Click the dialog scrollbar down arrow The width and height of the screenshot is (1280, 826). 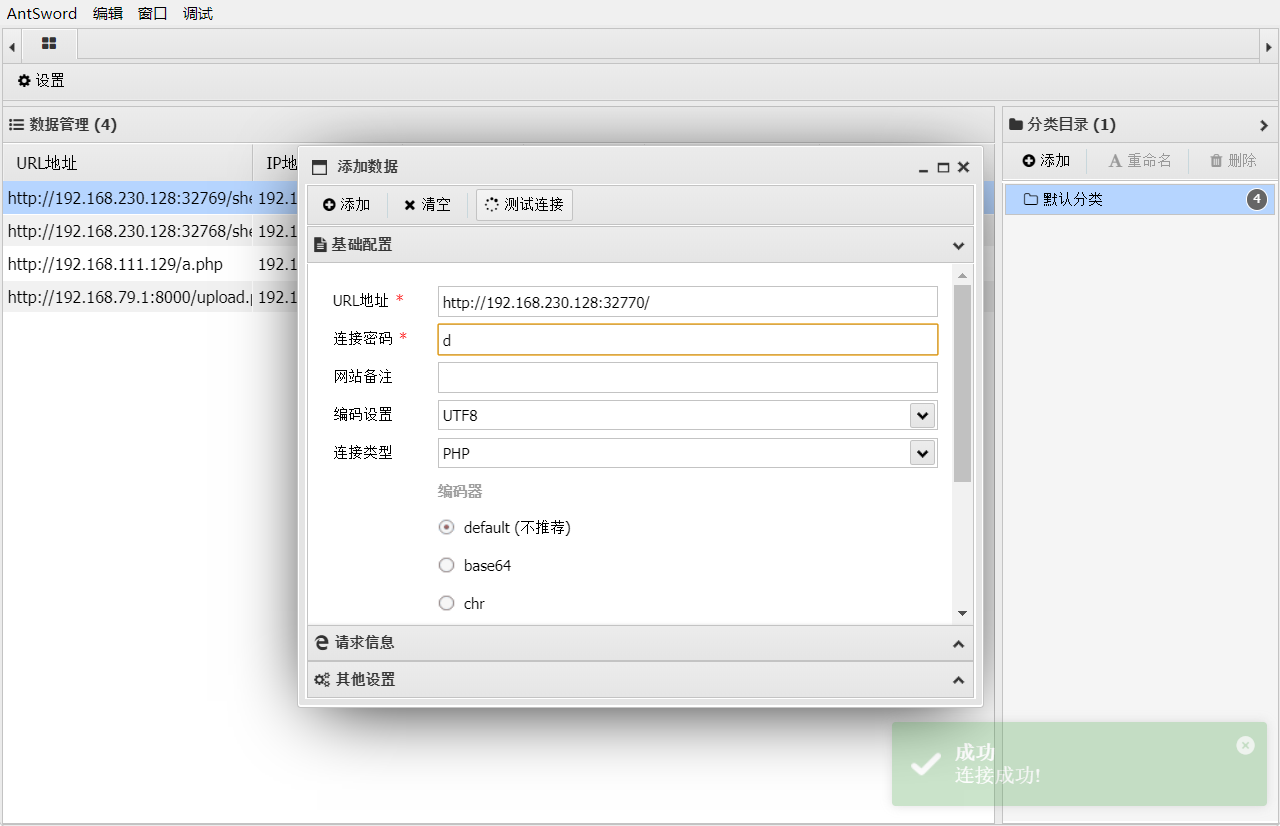coord(962,613)
